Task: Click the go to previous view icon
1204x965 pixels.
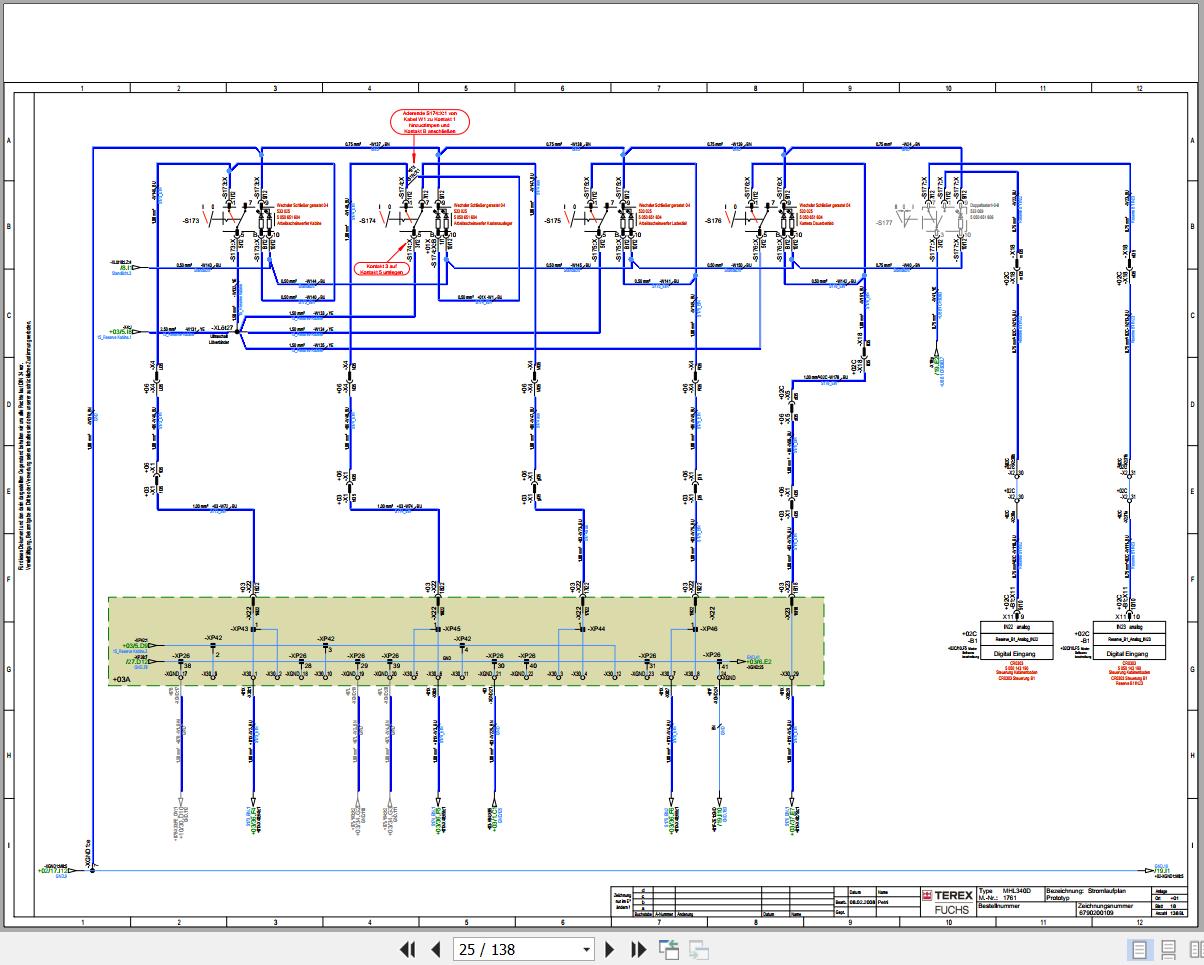Action: click(x=668, y=949)
